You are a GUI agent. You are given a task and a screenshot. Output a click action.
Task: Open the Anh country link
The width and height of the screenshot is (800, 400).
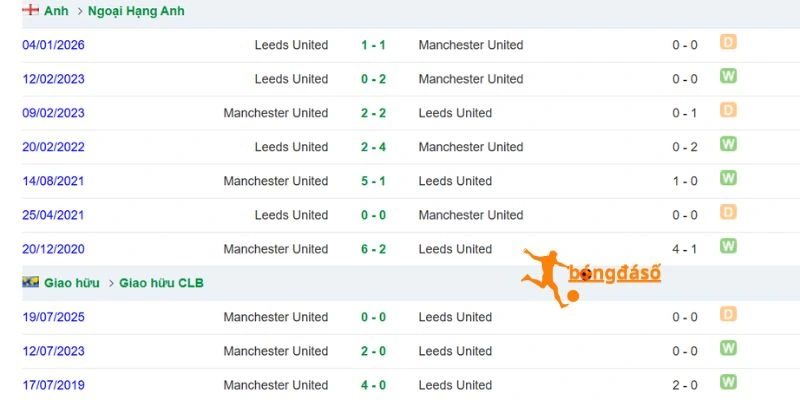56,11
